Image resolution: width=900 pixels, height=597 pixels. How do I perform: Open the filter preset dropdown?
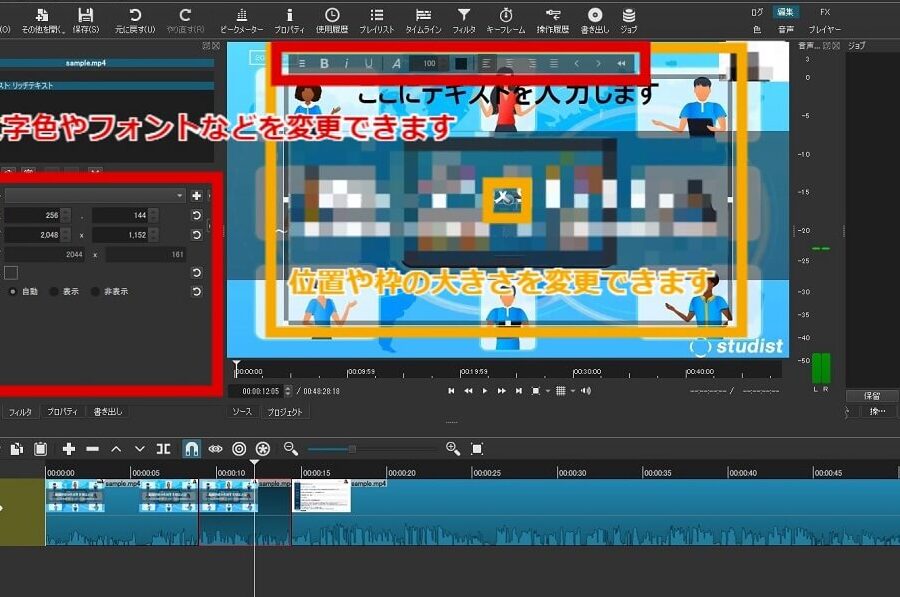[x=180, y=195]
